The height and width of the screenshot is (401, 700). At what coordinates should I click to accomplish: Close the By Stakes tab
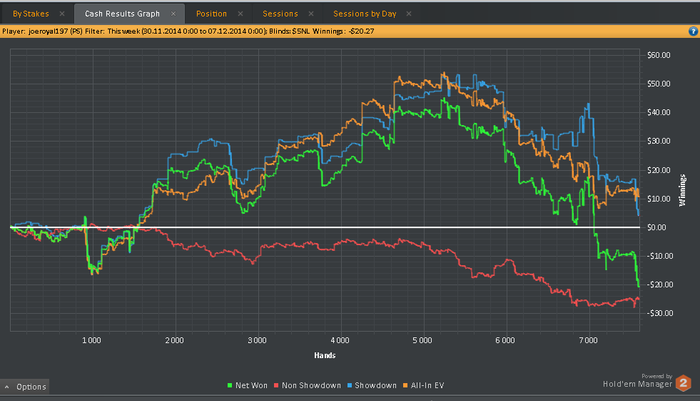[62, 14]
